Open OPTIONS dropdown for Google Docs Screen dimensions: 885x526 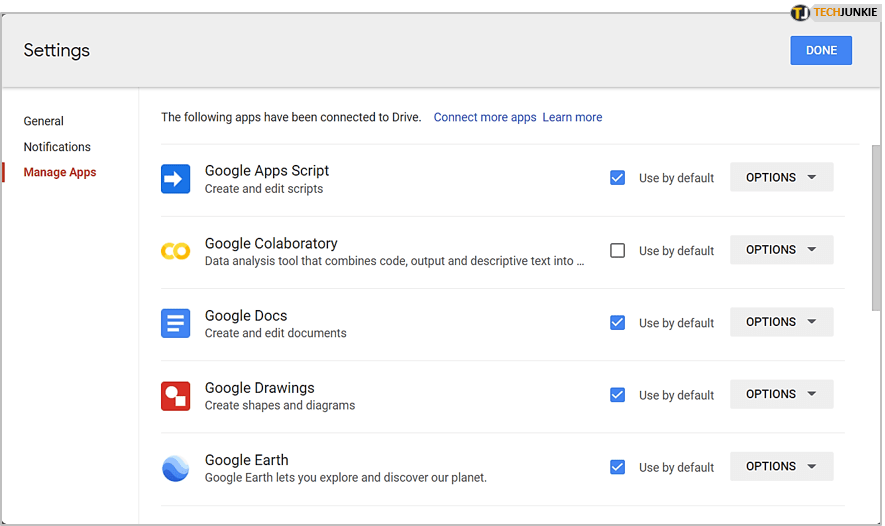[781, 321]
